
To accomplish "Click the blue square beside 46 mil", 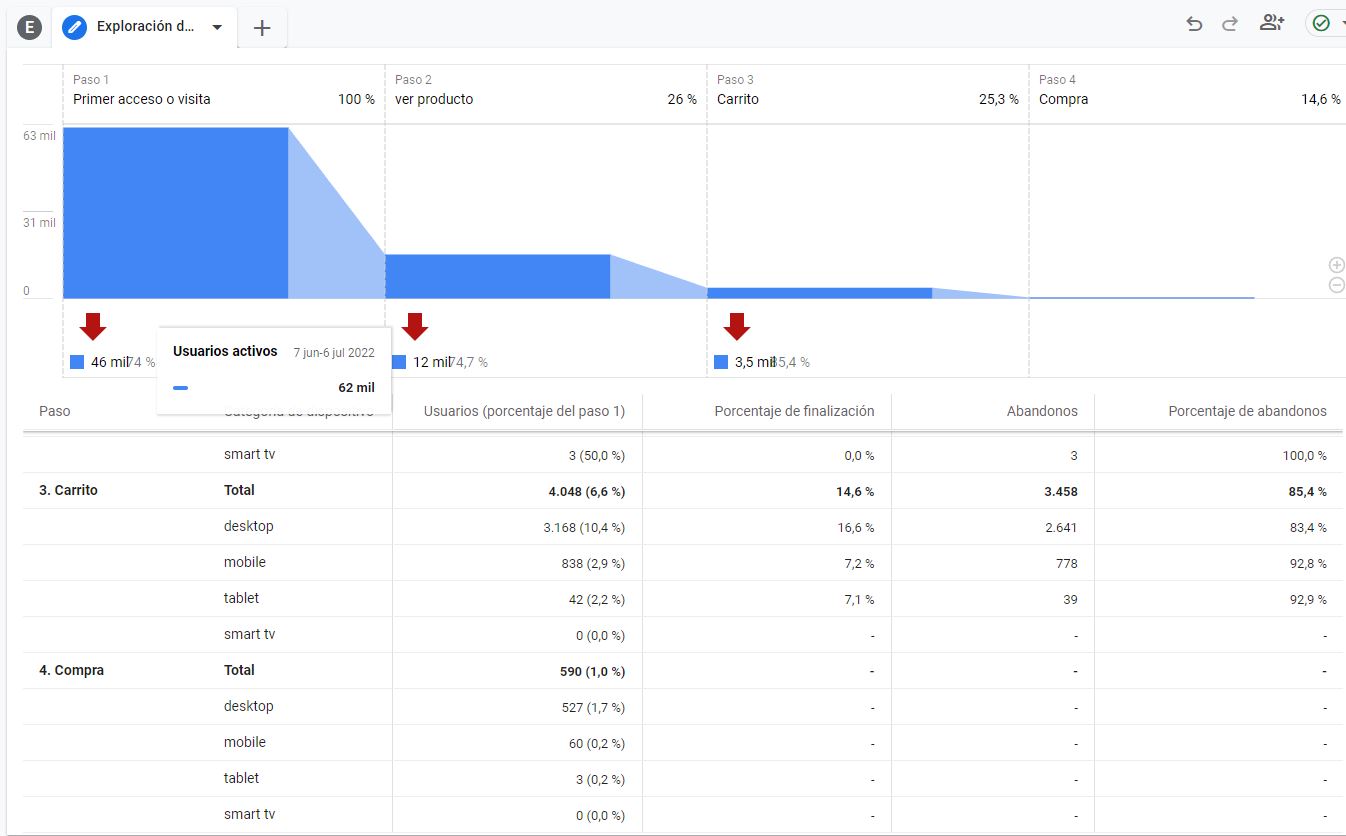I will tap(77, 362).
